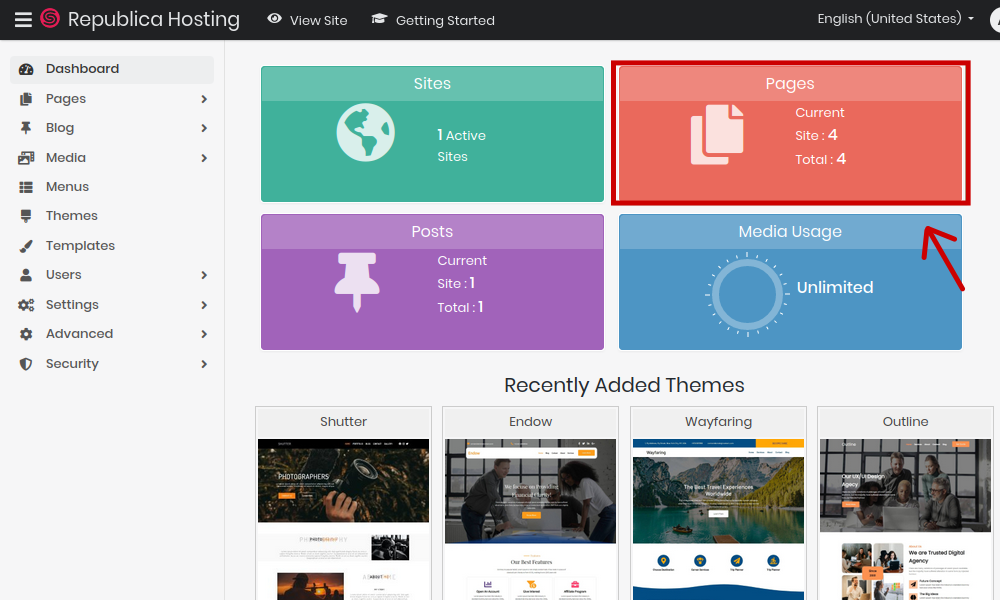The width and height of the screenshot is (1000, 600).
Task: Open the Menus sidebar item
Action: point(67,187)
